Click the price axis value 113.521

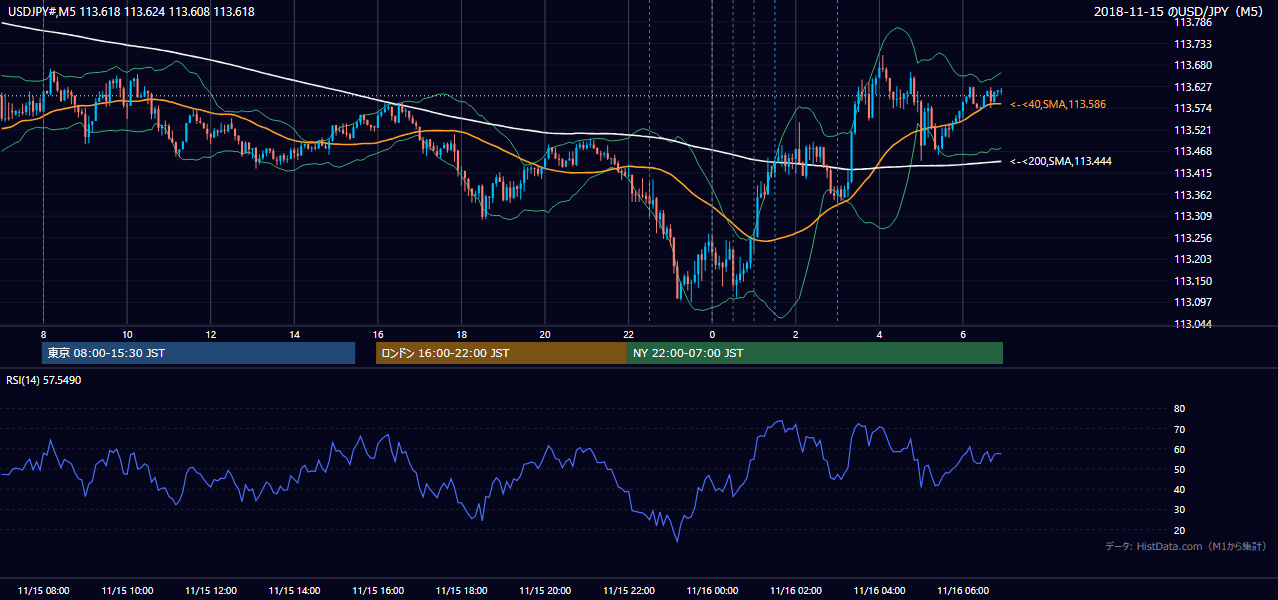1192,130
